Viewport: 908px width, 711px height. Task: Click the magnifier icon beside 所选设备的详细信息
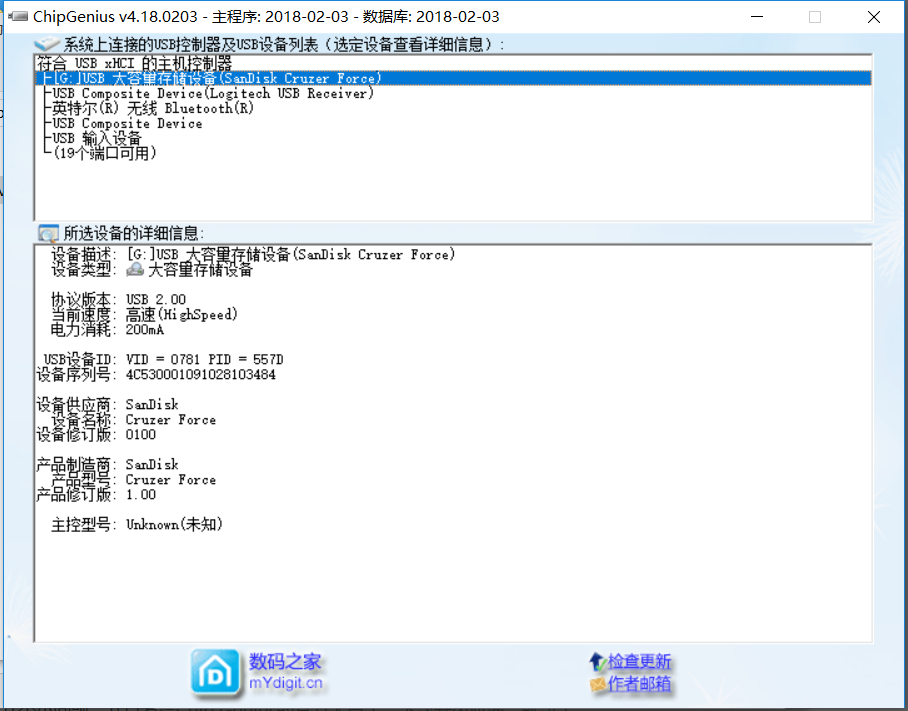click(x=47, y=232)
